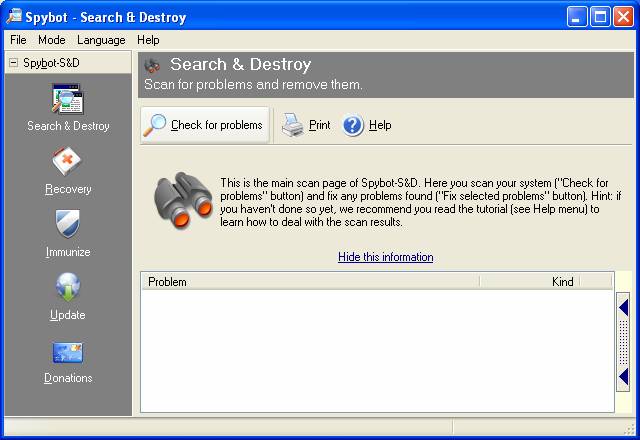
Task: Click the Immunize label in sidebar
Action: tap(68, 252)
